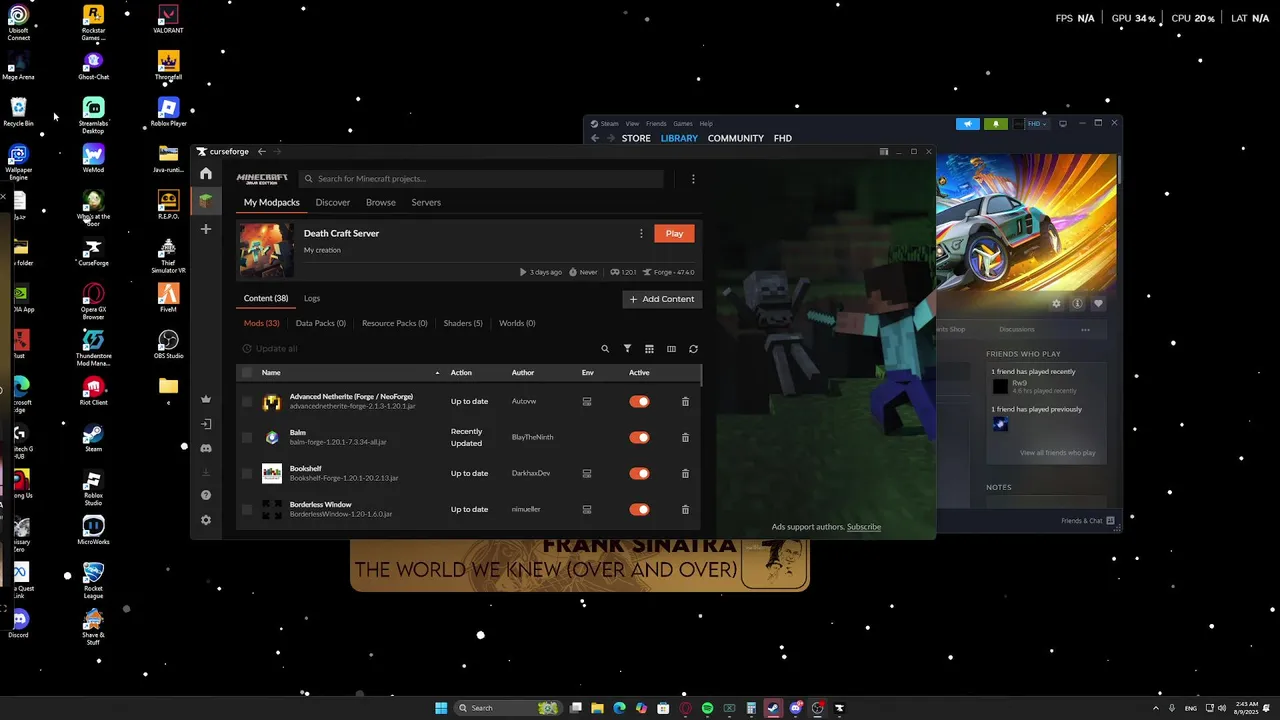
Task: Click plus icon to add a game
Action: pyautogui.click(x=206, y=229)
